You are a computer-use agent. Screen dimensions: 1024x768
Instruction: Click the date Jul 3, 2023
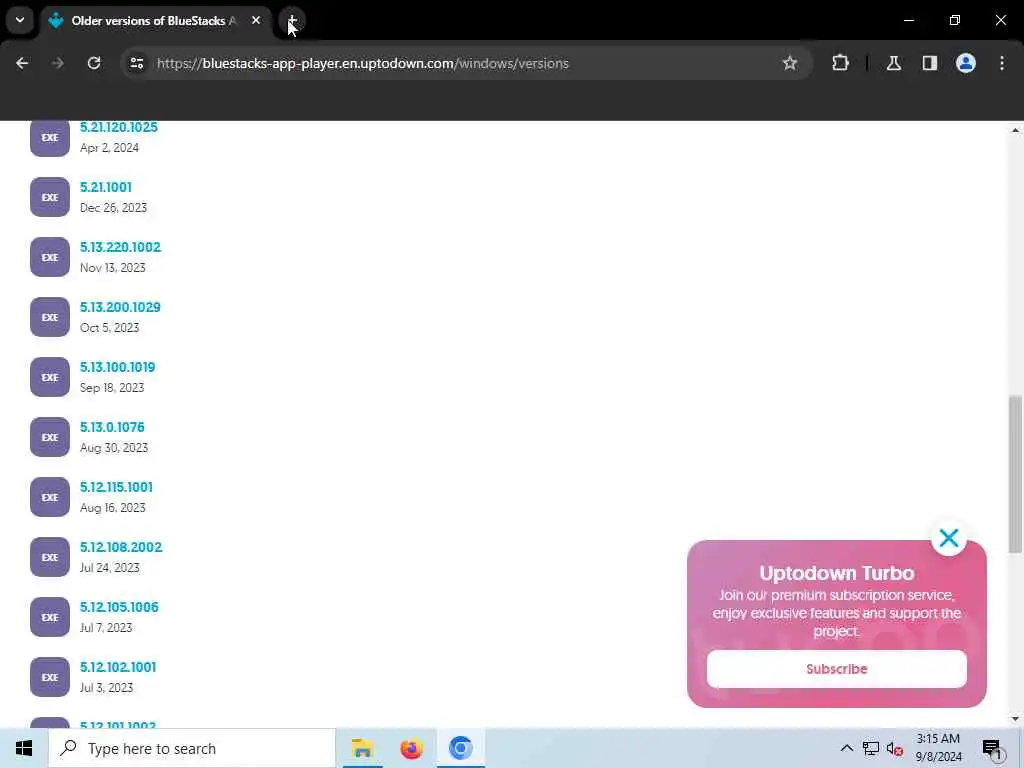pyautogui.click(x=106, y=689)
